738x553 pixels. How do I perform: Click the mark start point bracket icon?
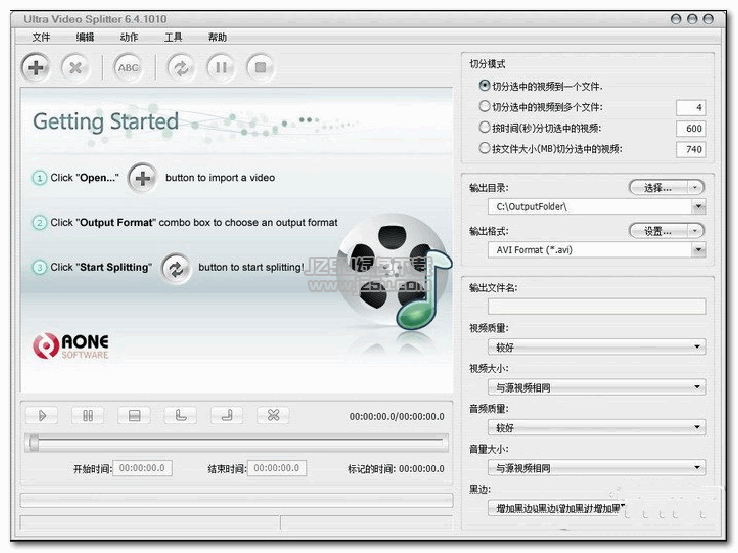pos(181,415)
